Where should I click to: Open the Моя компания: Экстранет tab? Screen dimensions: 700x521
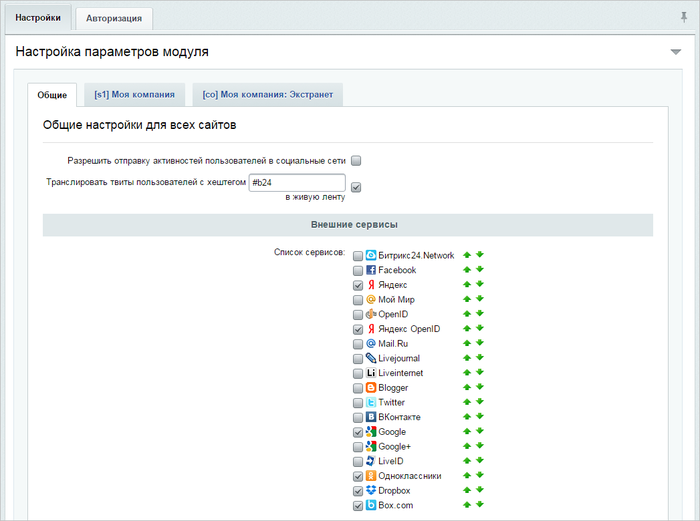coord(267,95)
